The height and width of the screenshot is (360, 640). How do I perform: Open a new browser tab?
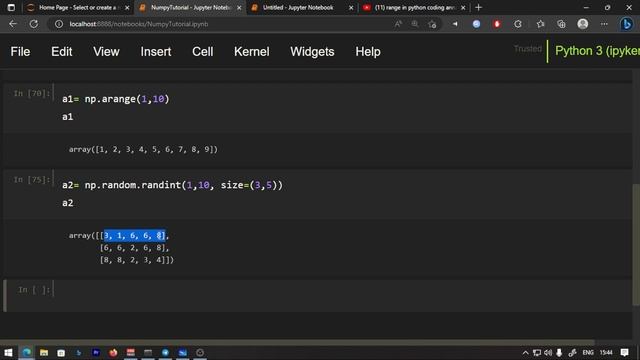point(478,7)
